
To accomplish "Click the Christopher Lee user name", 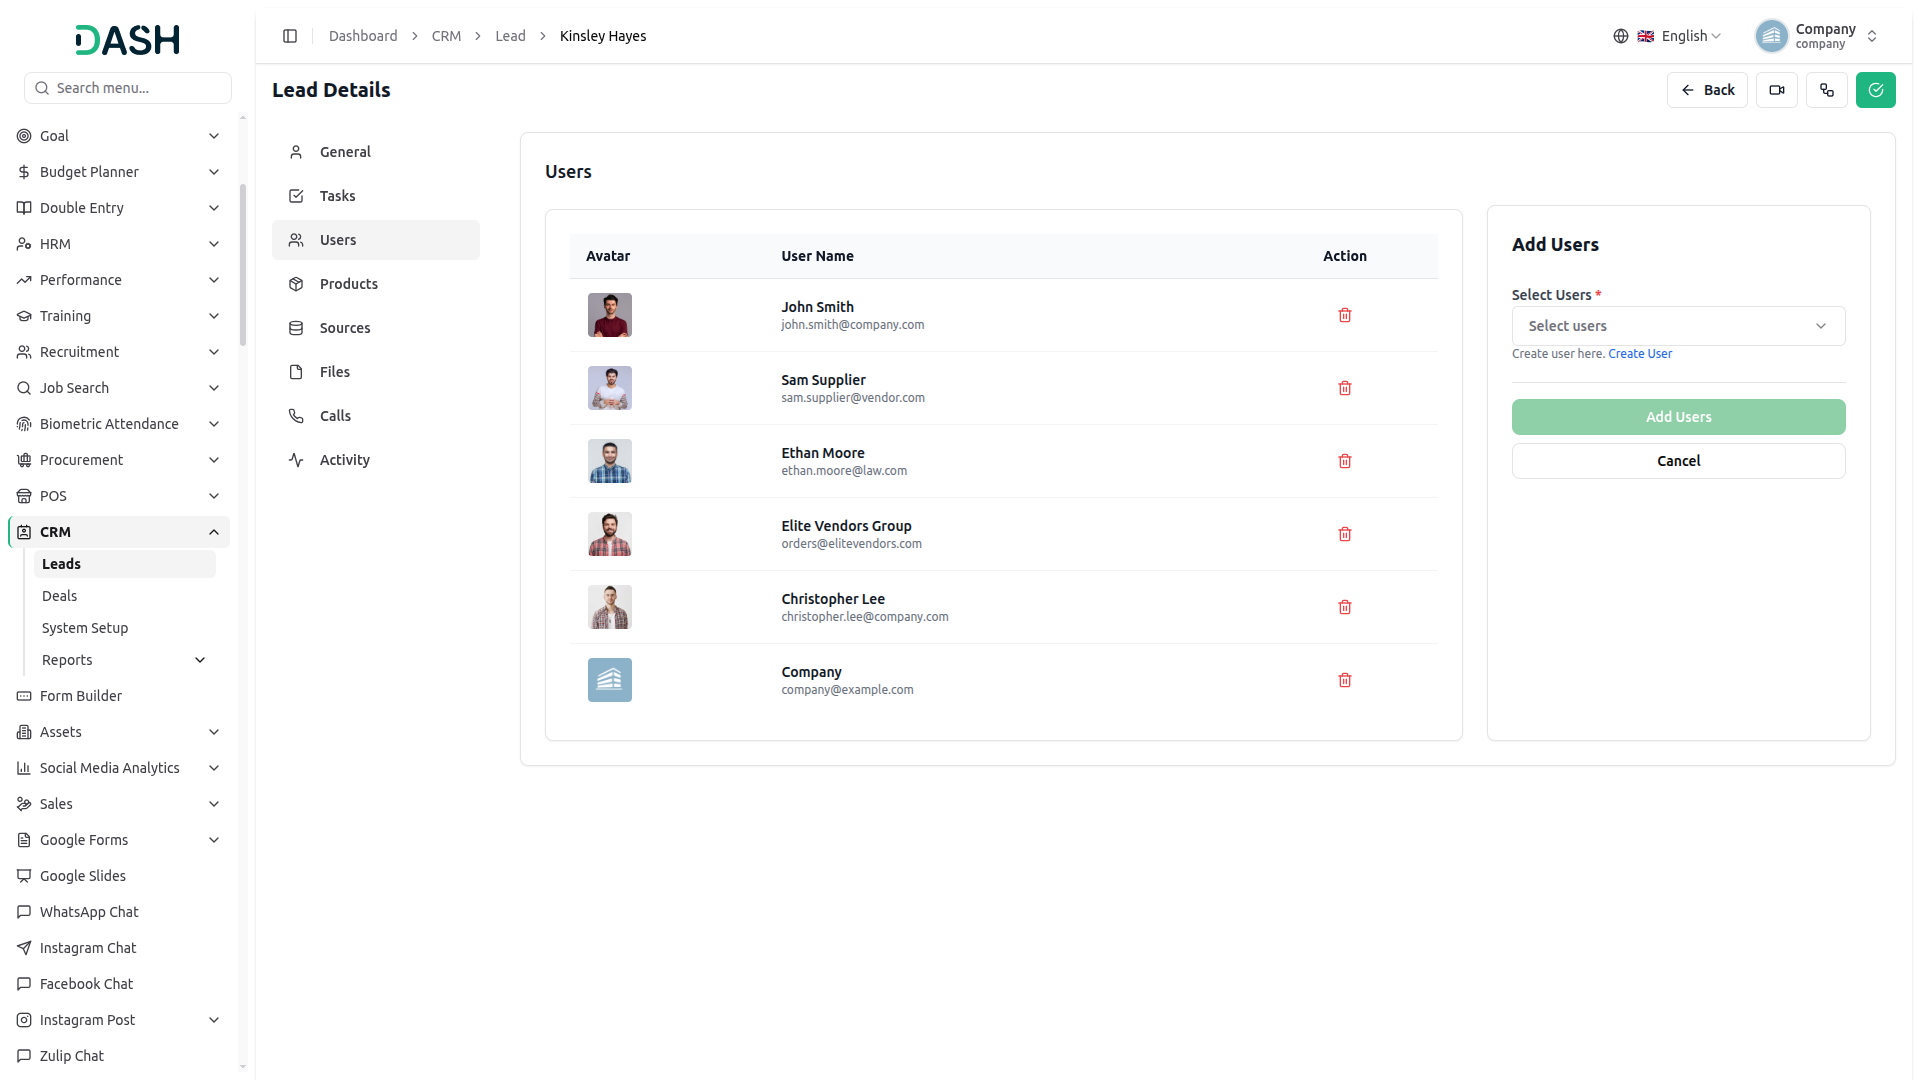I will (833, 599).
